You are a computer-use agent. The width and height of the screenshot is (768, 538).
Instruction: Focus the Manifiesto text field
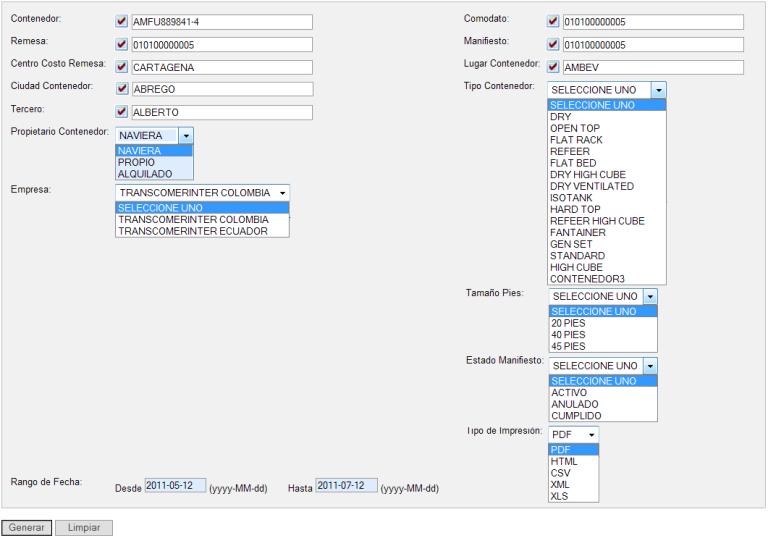click(652, 44)
